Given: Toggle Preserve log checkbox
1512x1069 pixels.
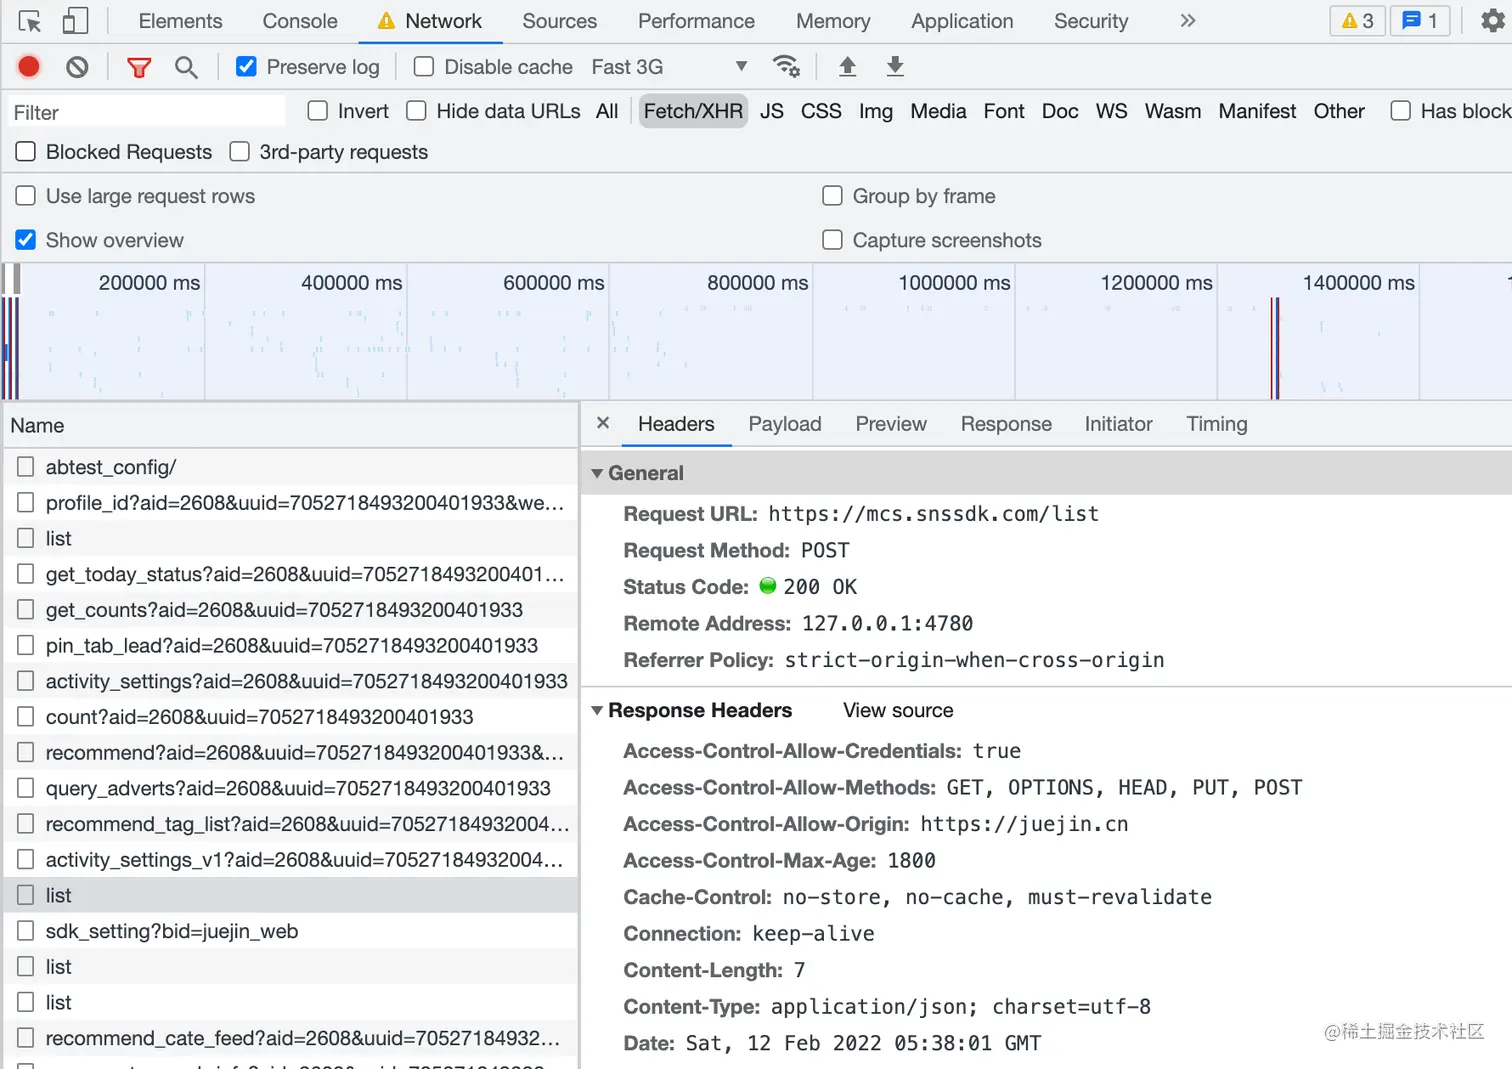Looking at the screenshot, I should 246,67.
